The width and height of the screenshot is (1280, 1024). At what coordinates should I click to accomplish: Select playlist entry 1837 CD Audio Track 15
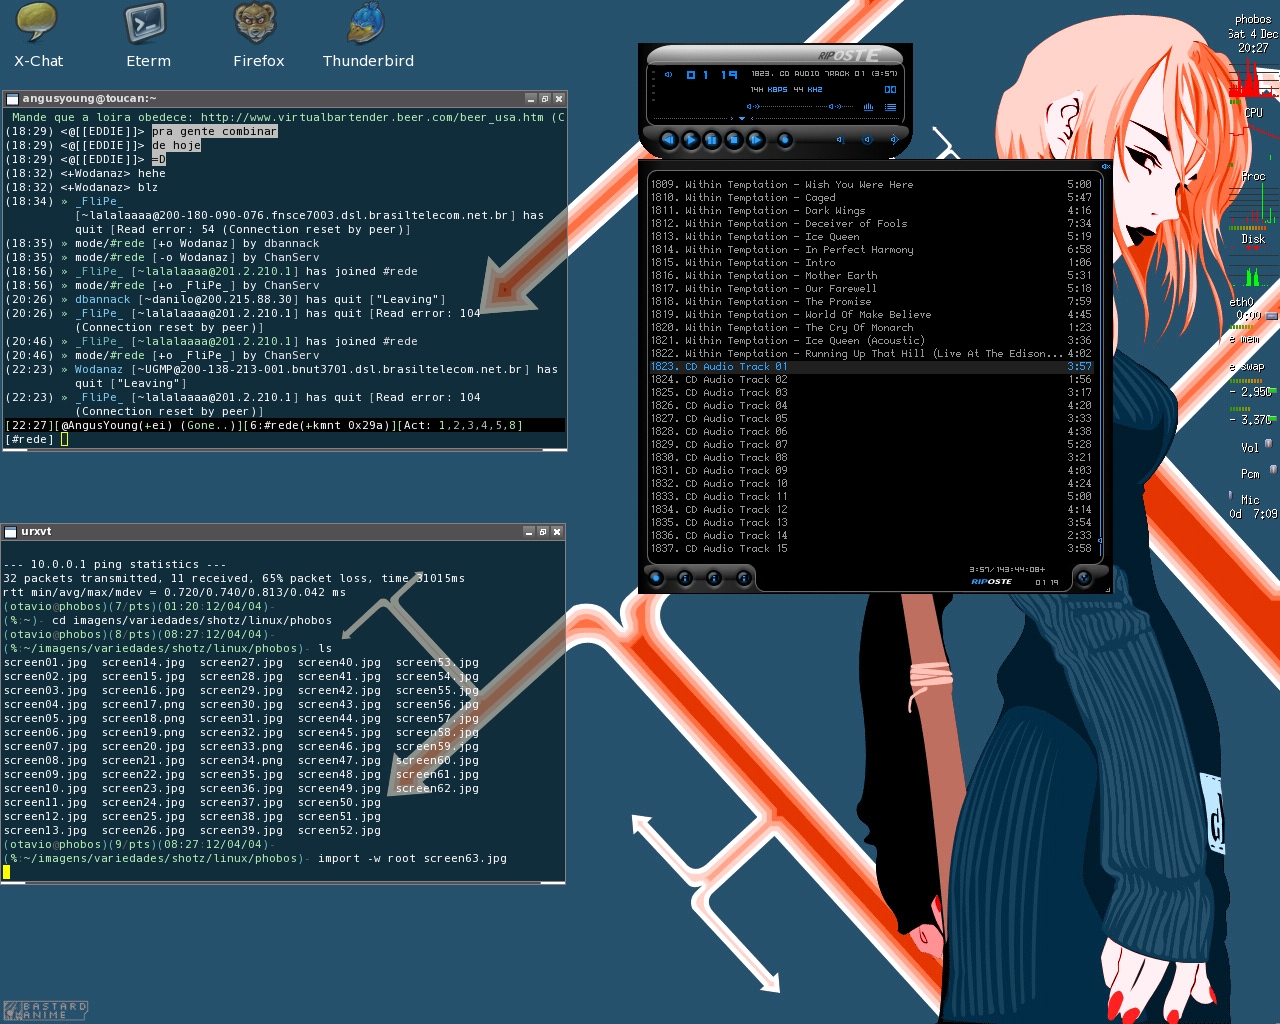click(871, 549)
